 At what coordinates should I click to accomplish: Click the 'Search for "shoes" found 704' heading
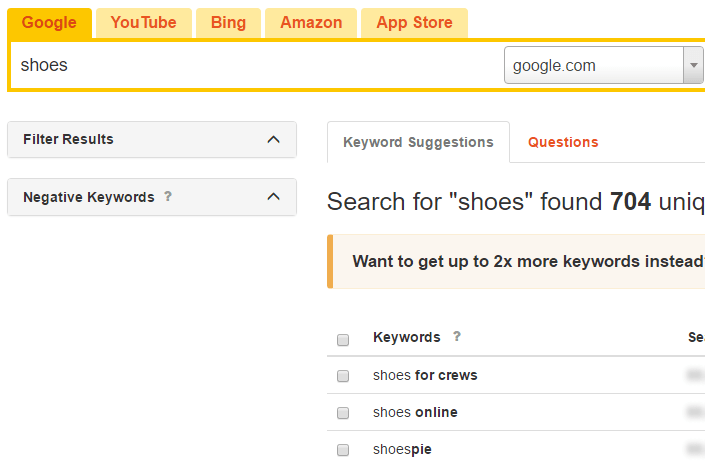[516, 201]
